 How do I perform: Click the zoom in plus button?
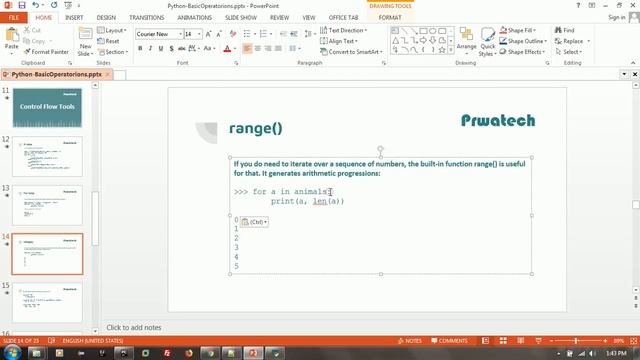(605, 340)
